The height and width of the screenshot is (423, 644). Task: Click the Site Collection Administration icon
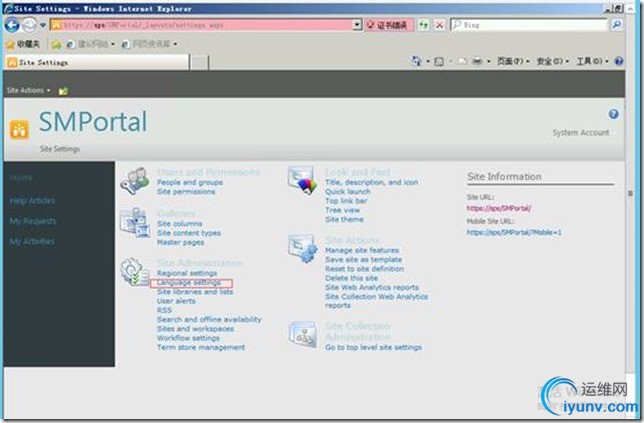[x=303, y=335]
